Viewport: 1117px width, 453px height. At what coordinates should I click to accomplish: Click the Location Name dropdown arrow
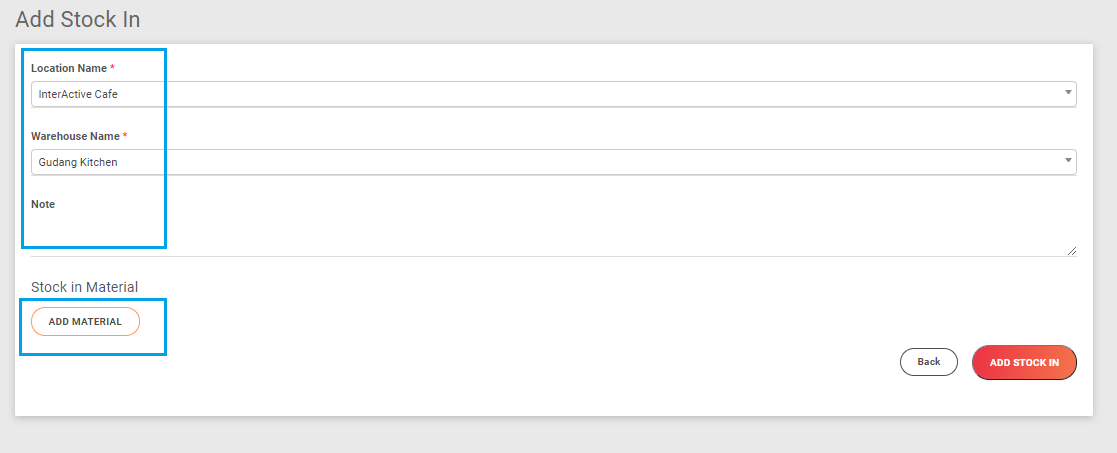pyautogui.click(x=1069, y=94)
